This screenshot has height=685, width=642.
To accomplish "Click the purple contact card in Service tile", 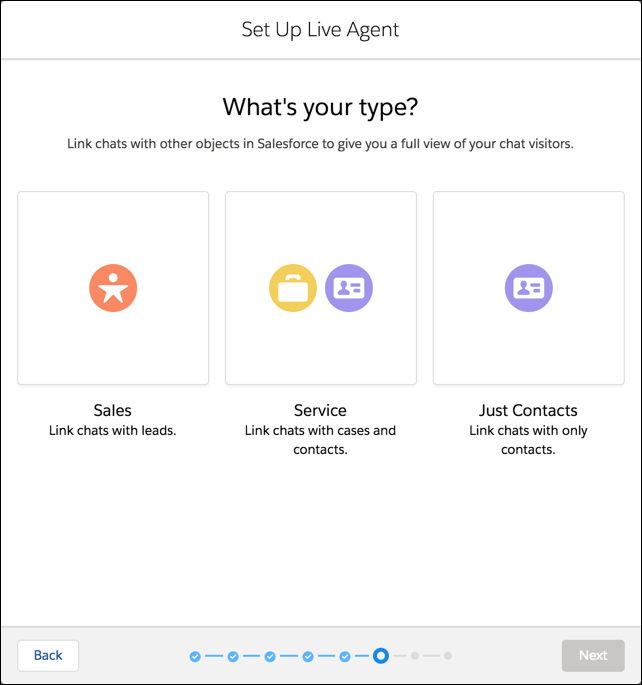I will pos(349,288).
